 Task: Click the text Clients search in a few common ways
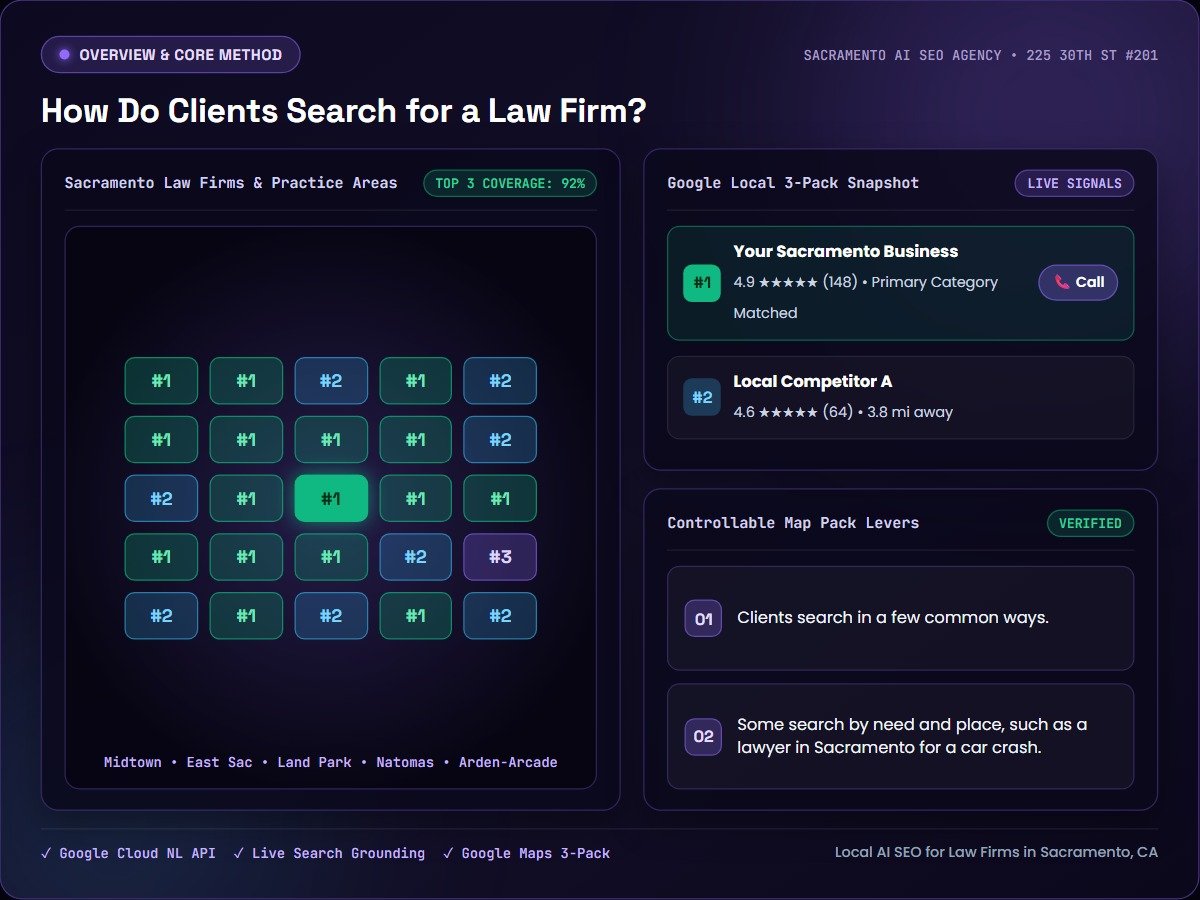tap(893, 618)
